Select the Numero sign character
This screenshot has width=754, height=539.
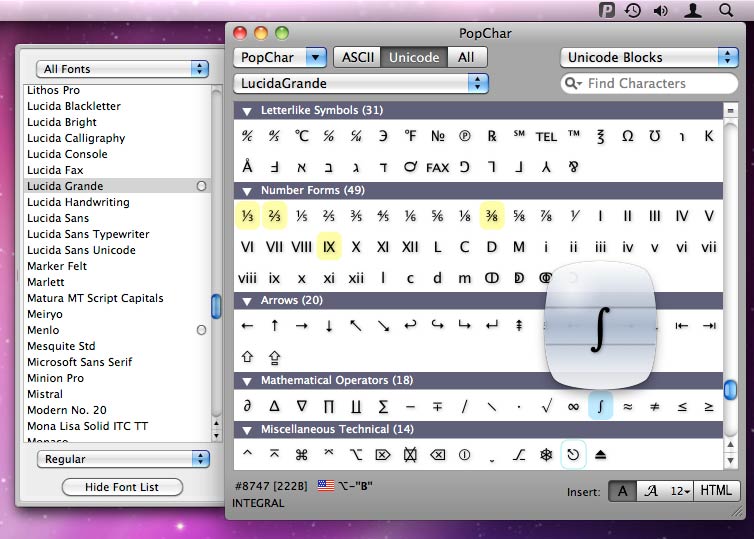click(438, 137)
